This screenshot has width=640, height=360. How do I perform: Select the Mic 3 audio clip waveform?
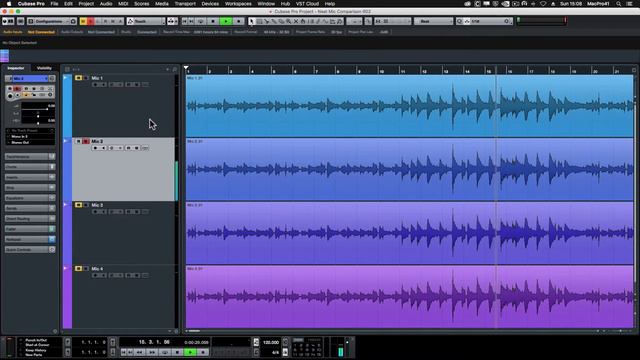coord(409,233)
